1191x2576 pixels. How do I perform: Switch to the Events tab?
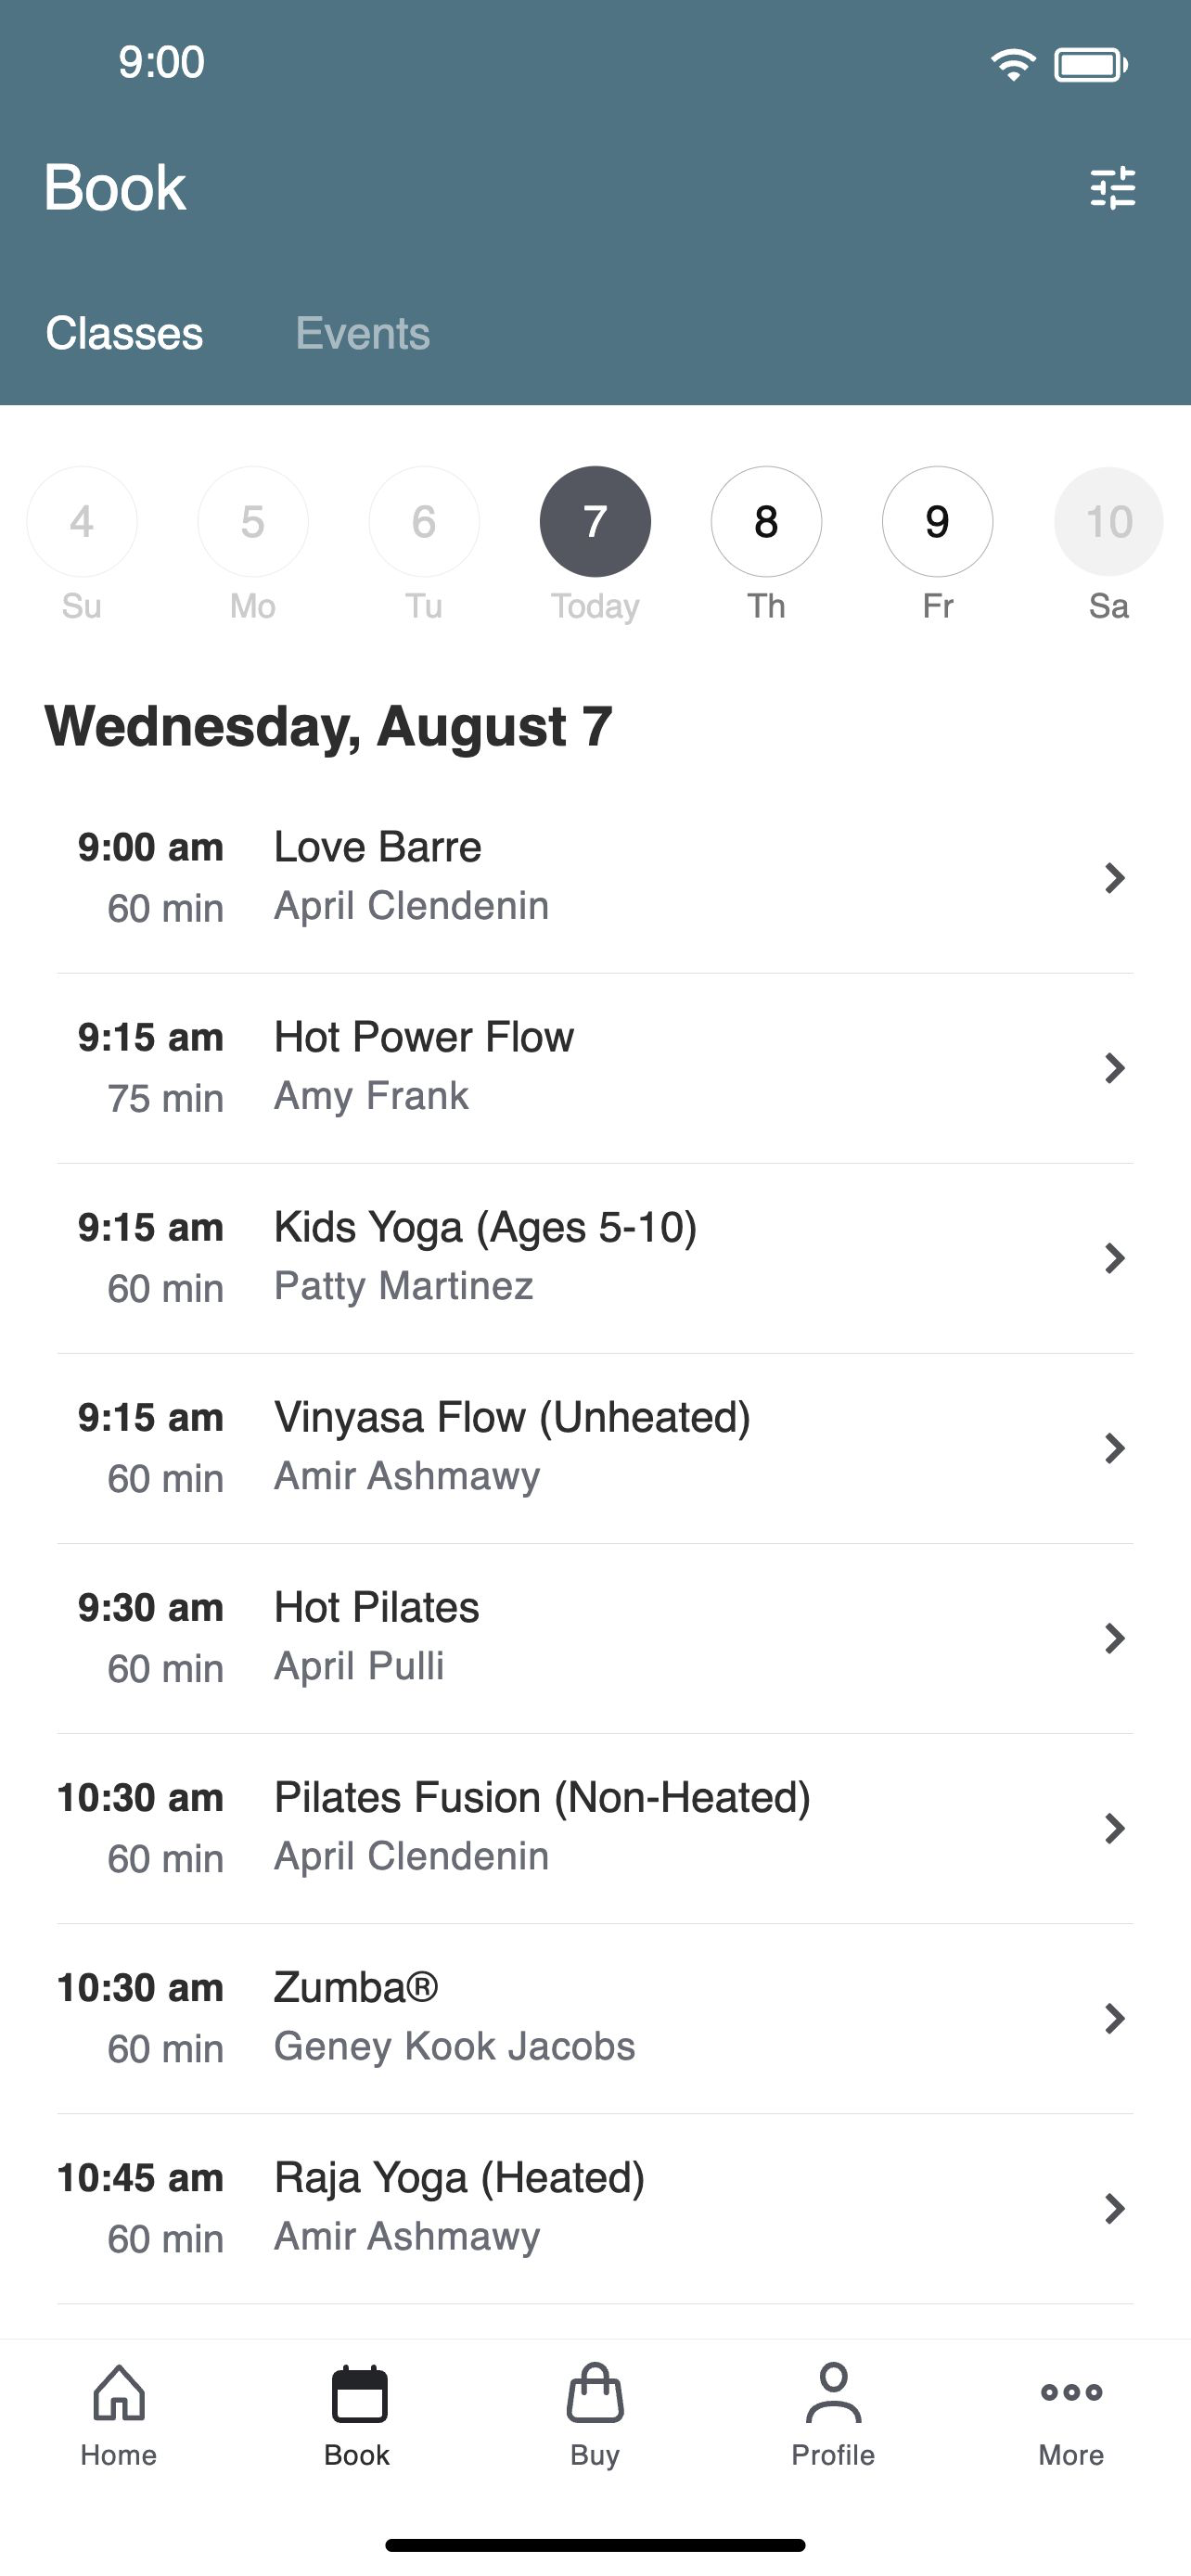[x=362, y=333]
